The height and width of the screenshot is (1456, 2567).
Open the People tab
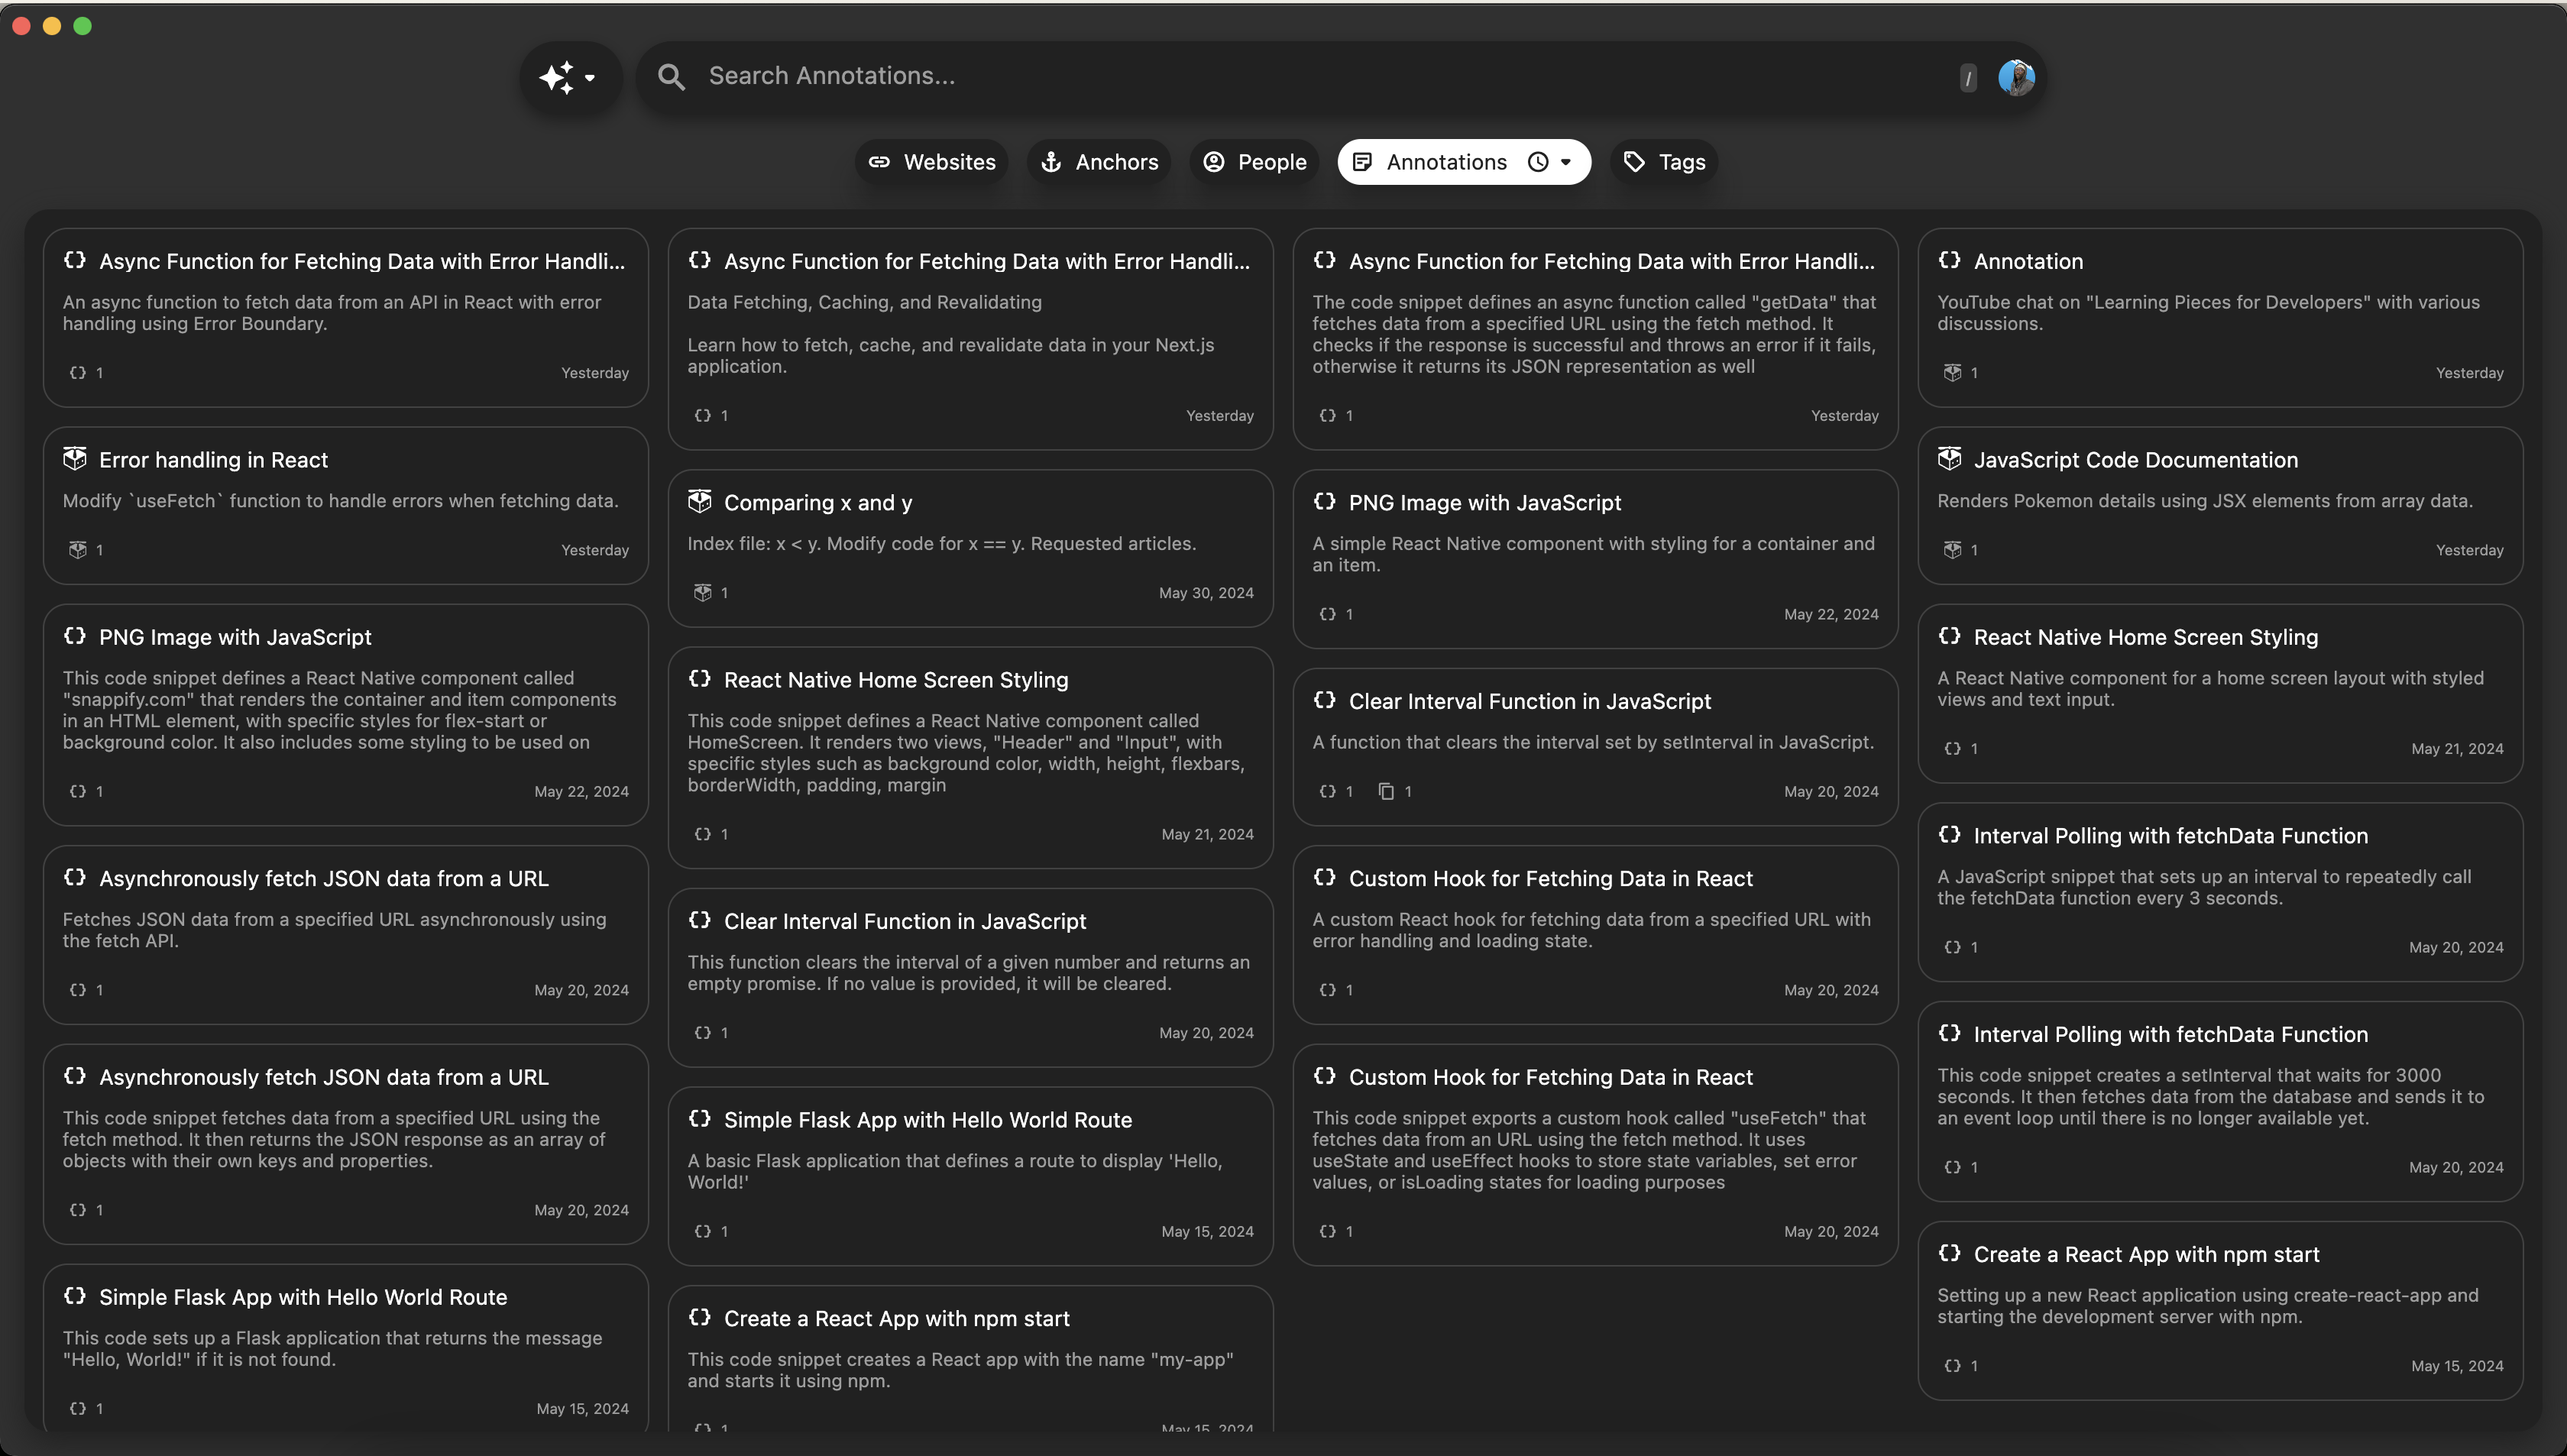coord(1254,162)
